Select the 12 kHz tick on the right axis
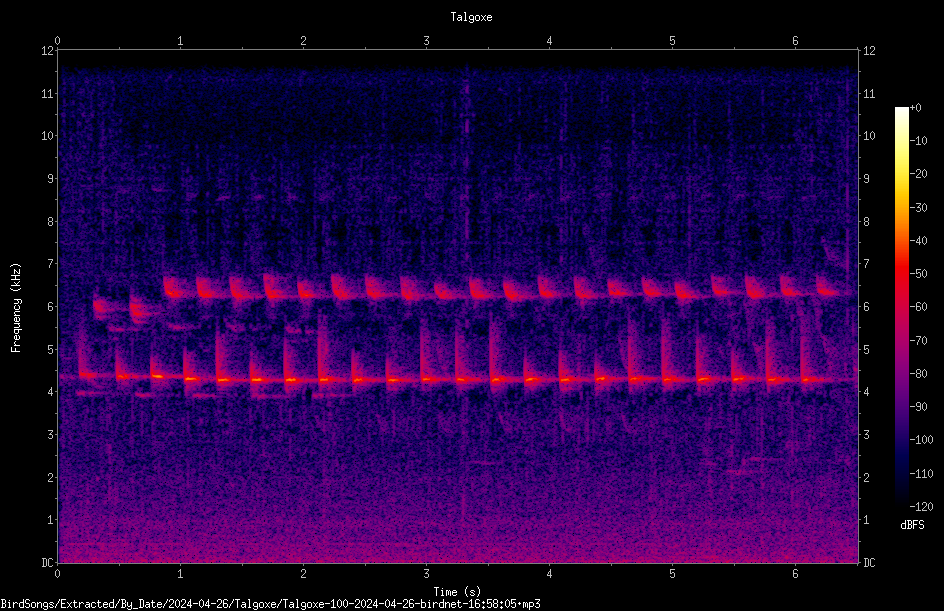This screenshot has width=944, height=611. tap(869, 51)
